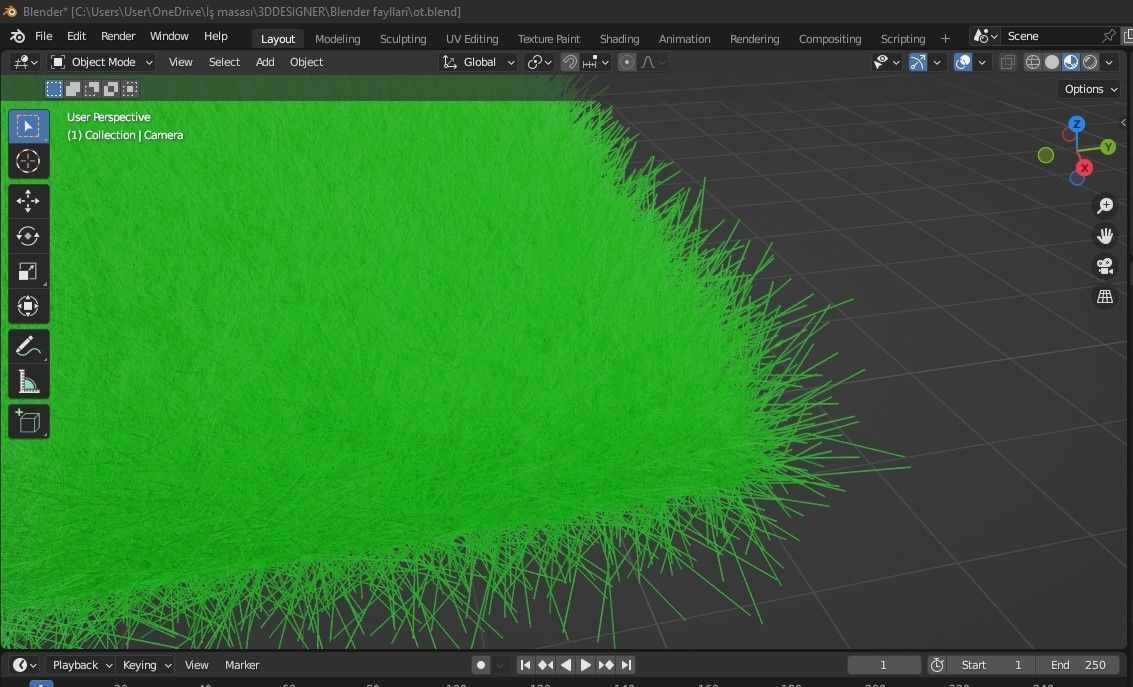Select the Select Box tool

point(29,126)
